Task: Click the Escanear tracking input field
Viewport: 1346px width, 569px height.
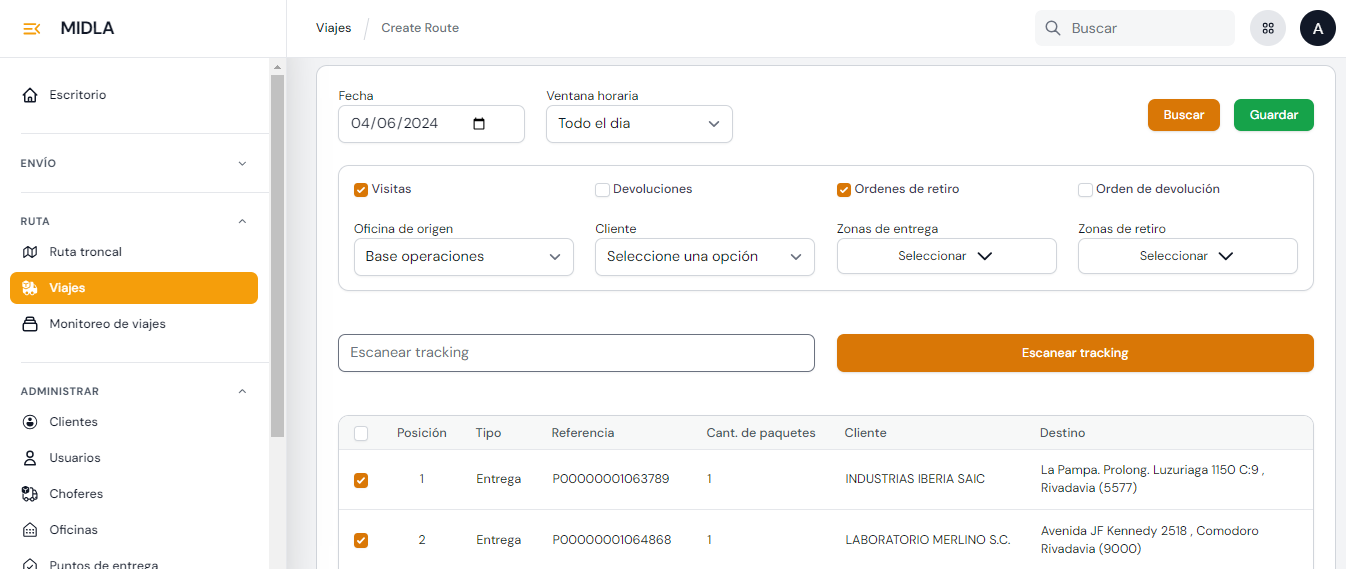Action: 576,353
